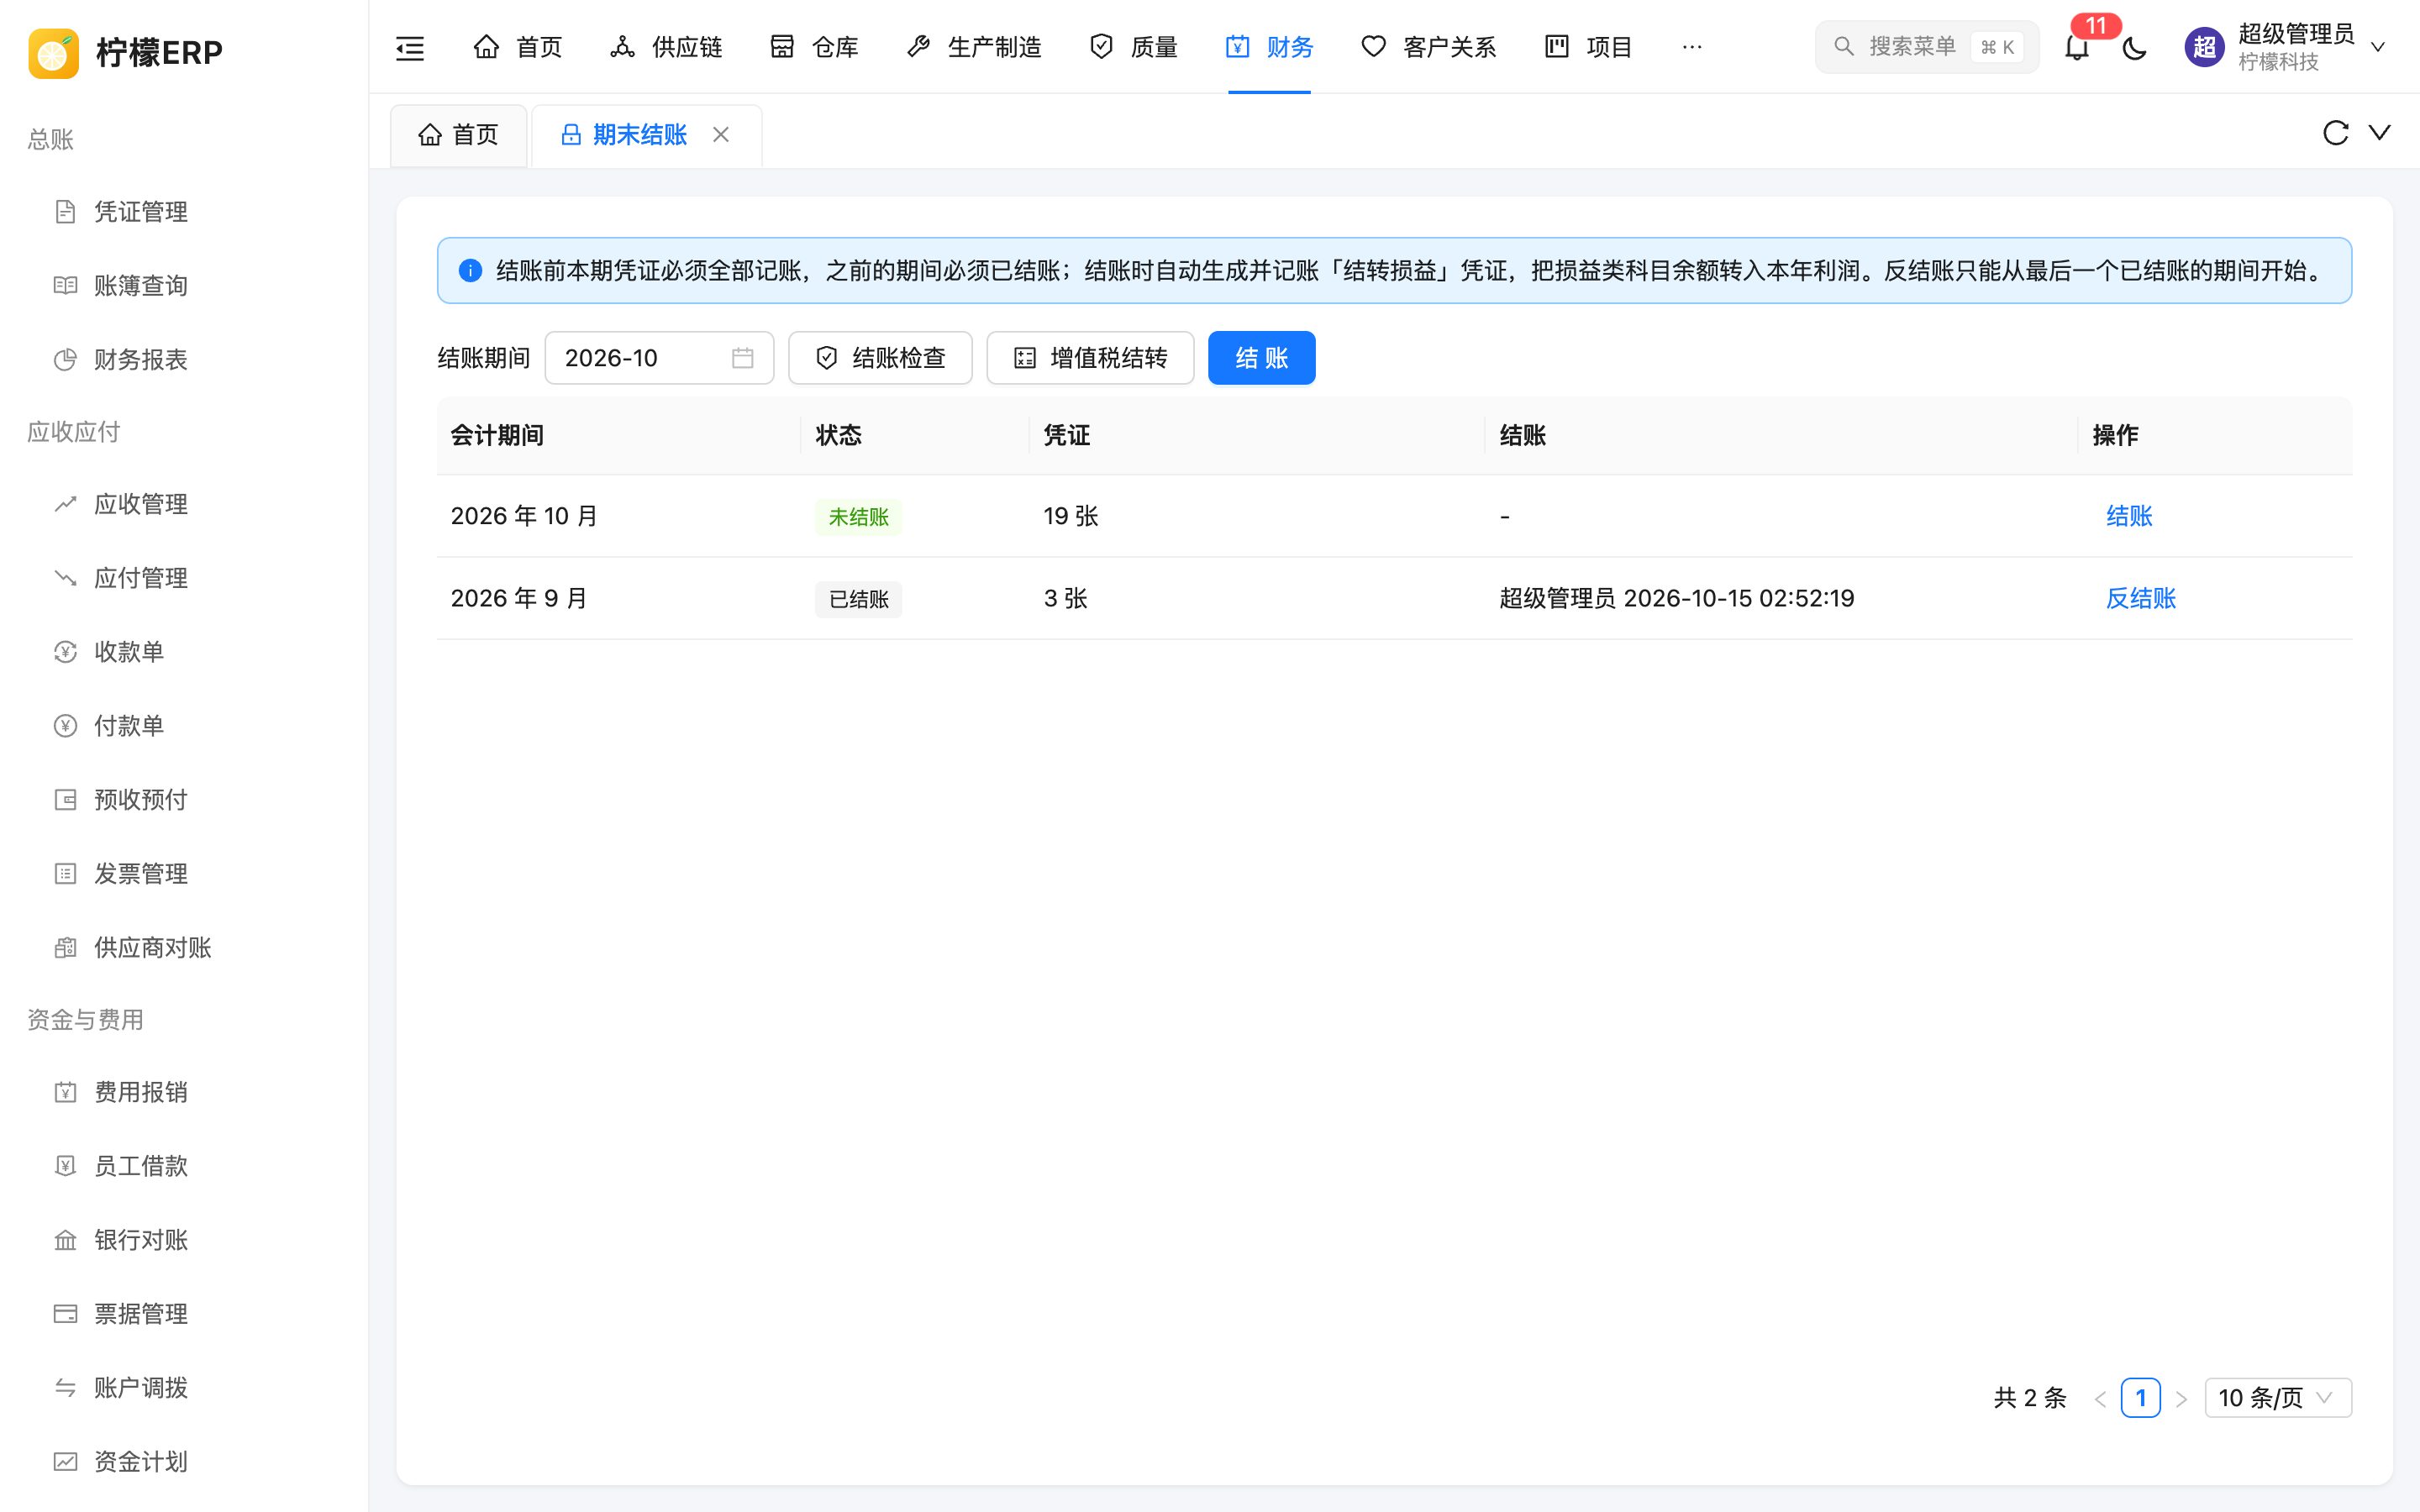Open the 质量 top menu

pyautogui.click(x=1133, y=47)
